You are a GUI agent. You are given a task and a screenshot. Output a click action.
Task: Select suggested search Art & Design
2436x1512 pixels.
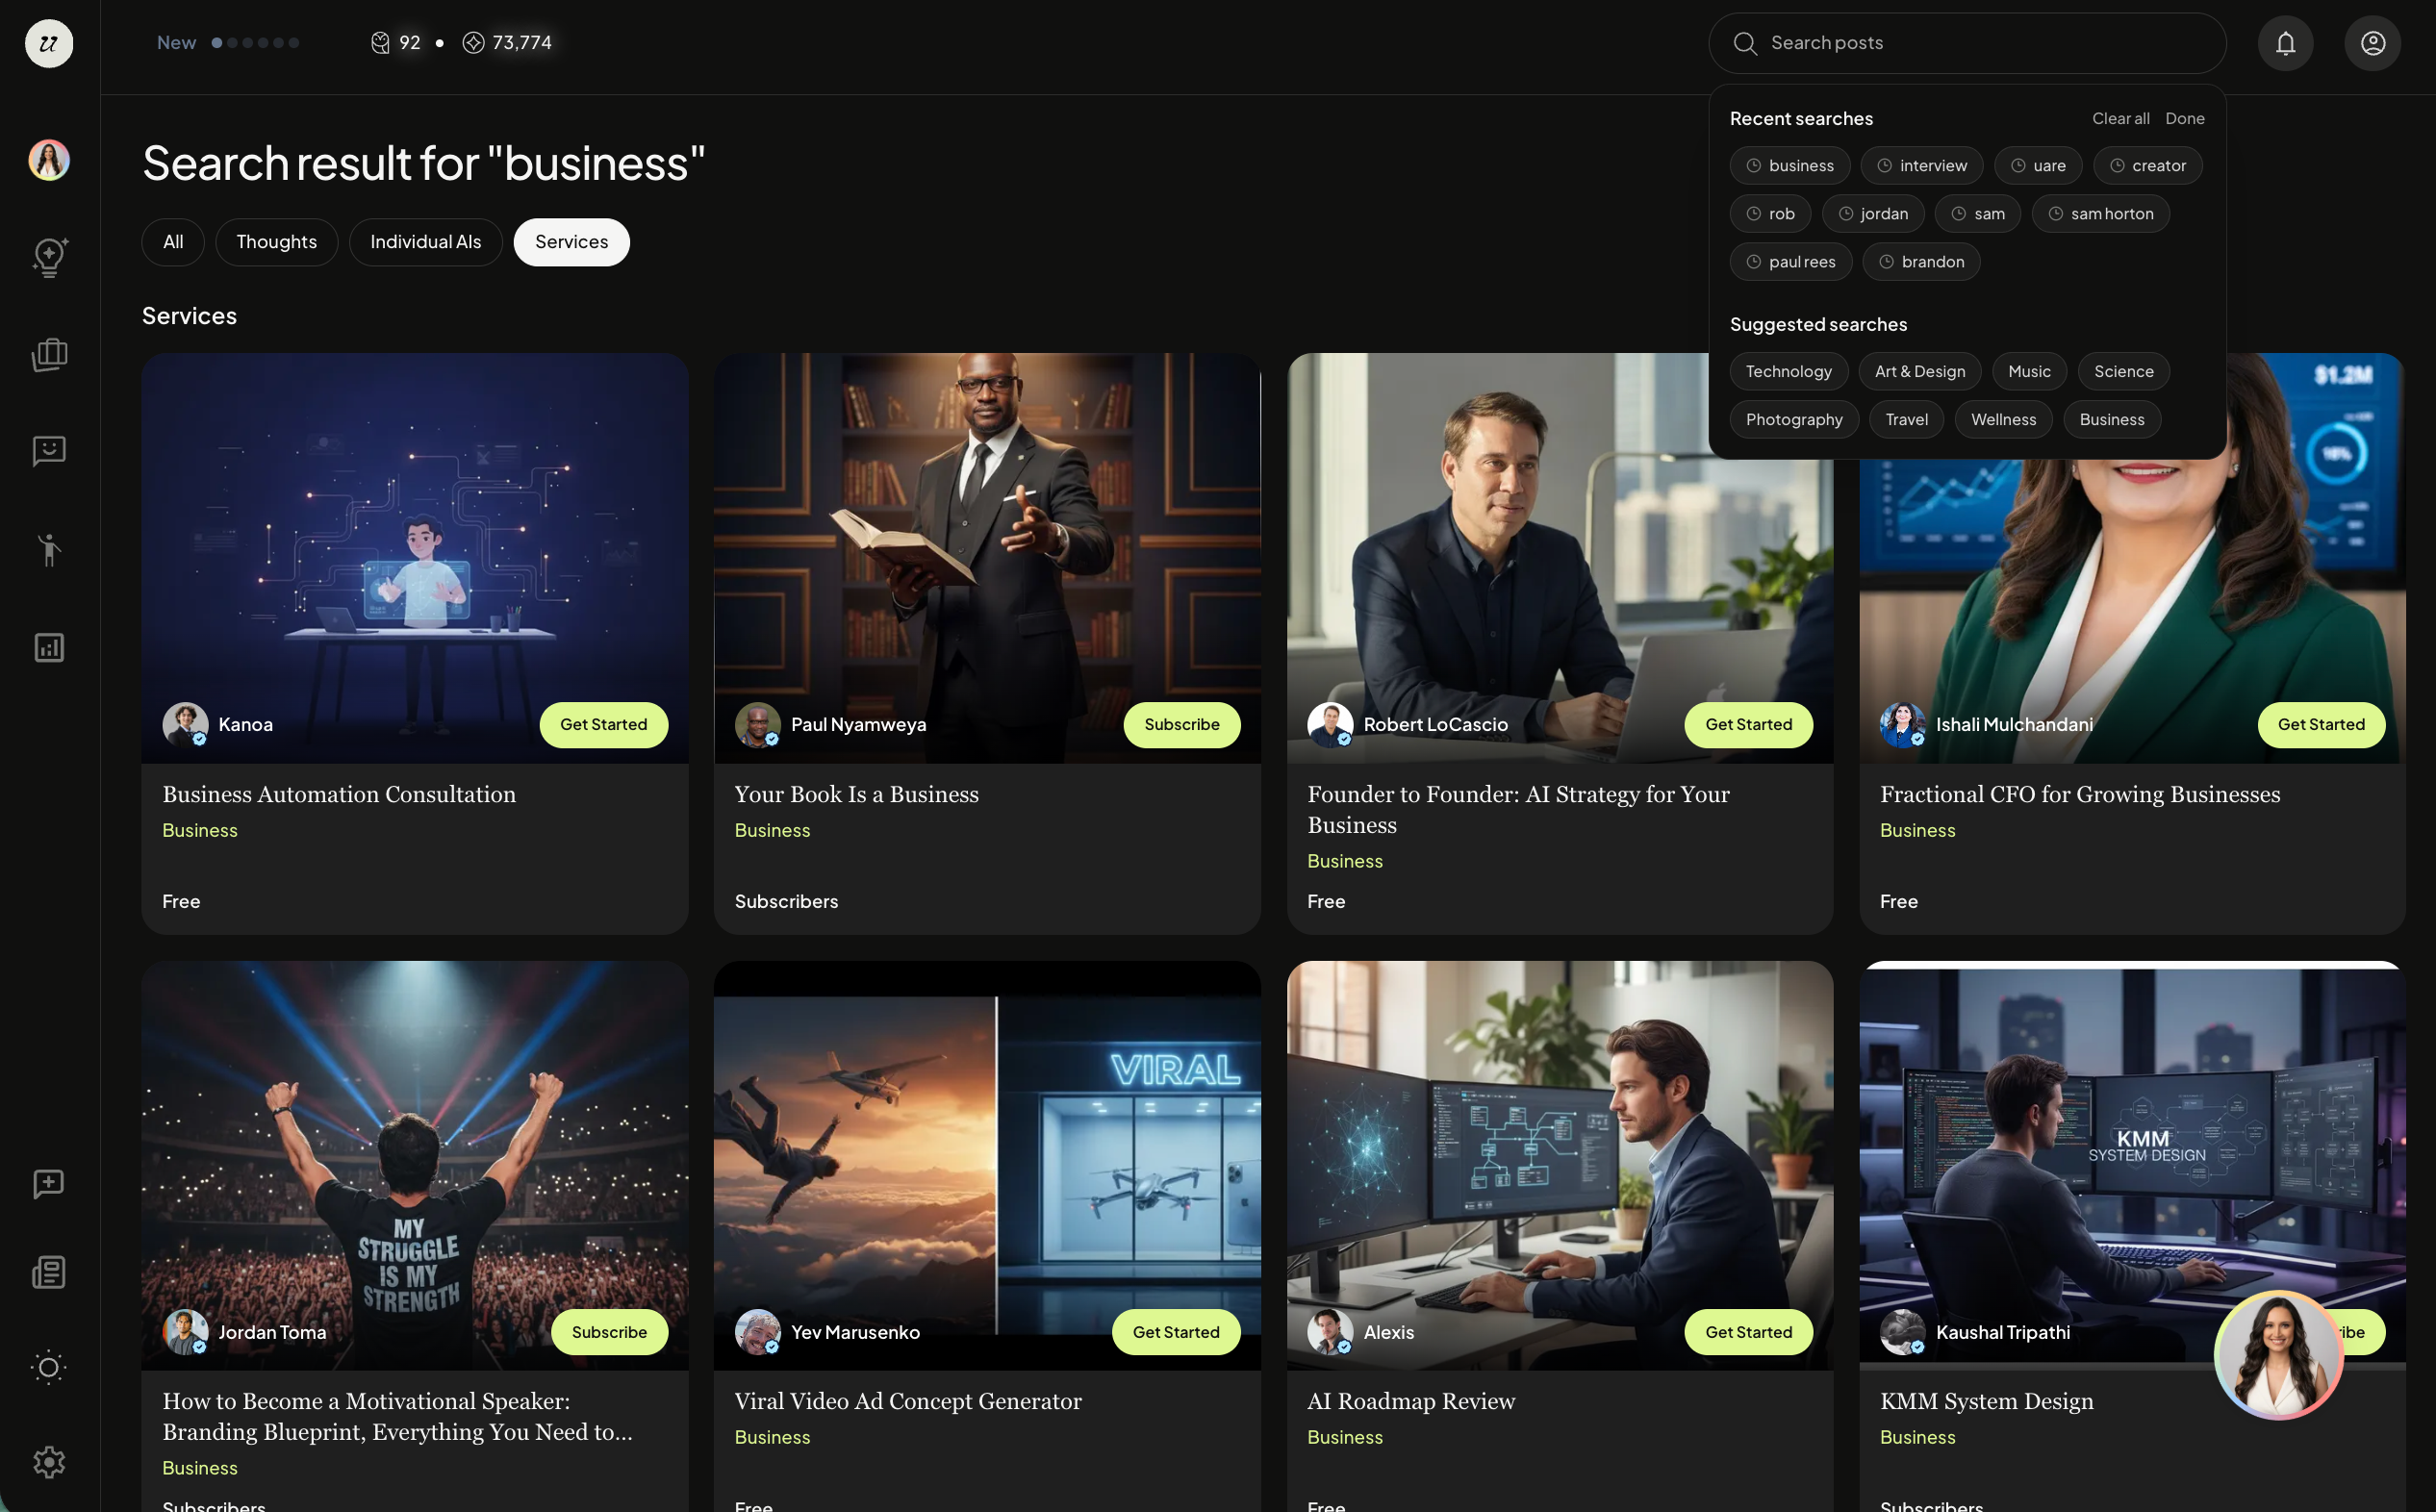pyautogui.click(x=1919, y=371)
